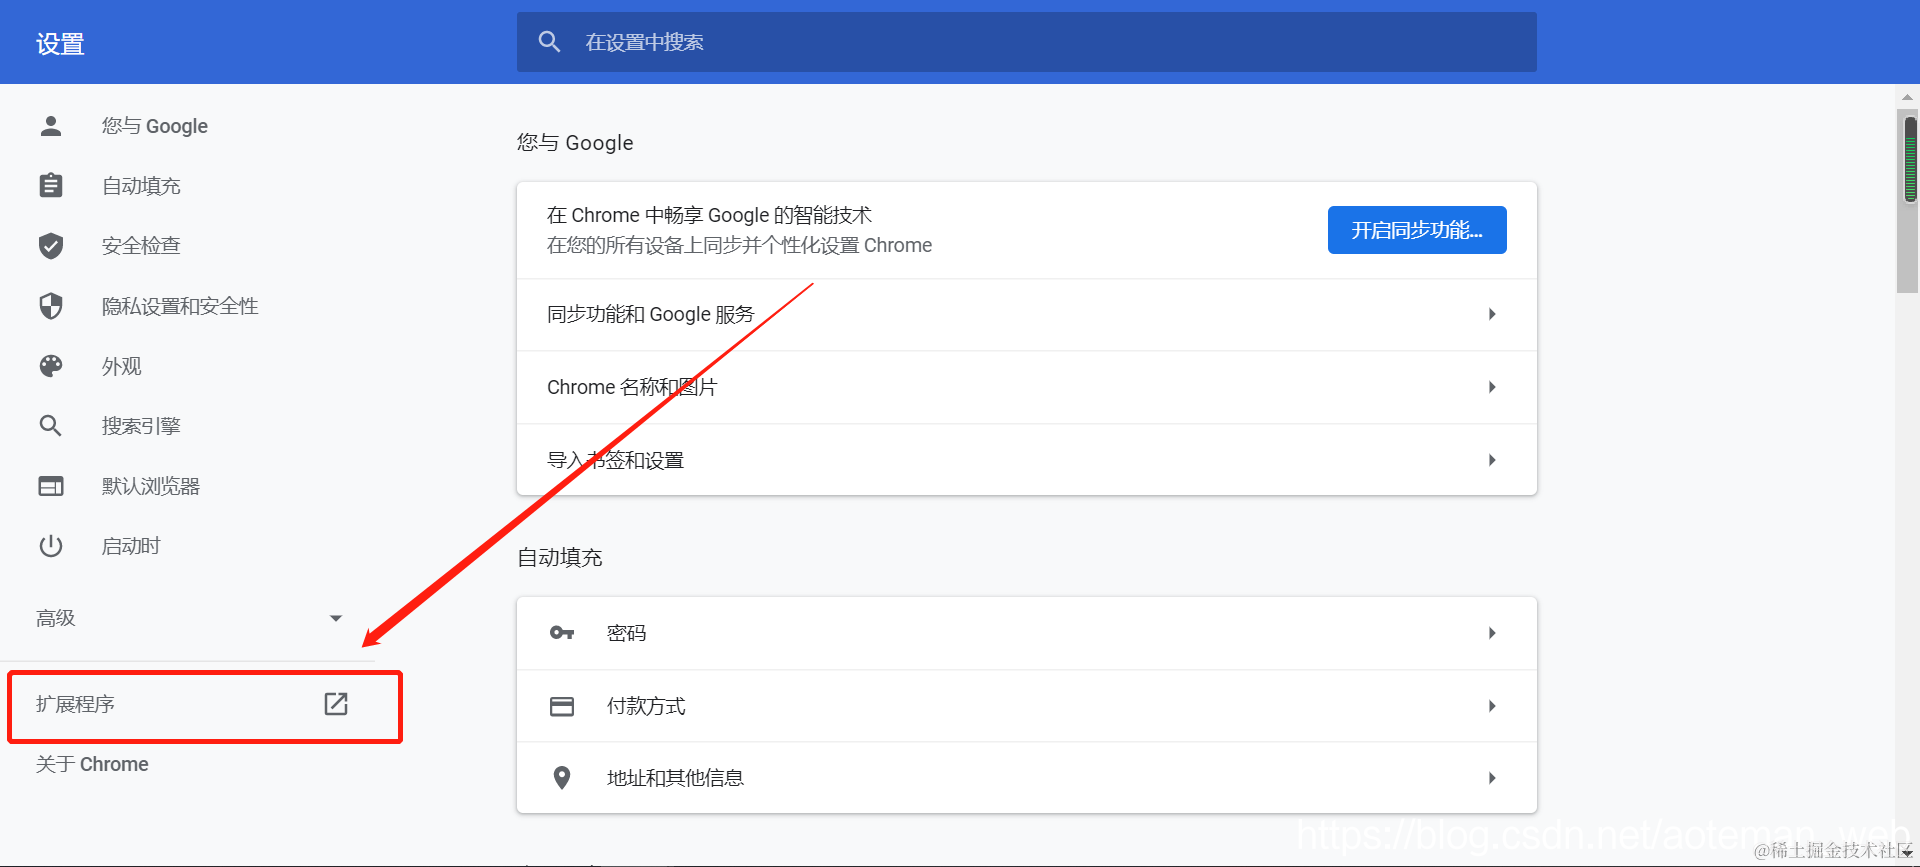Click the 在设置中搜索 search field
1920x867 pixels.
coord(1027,42)
